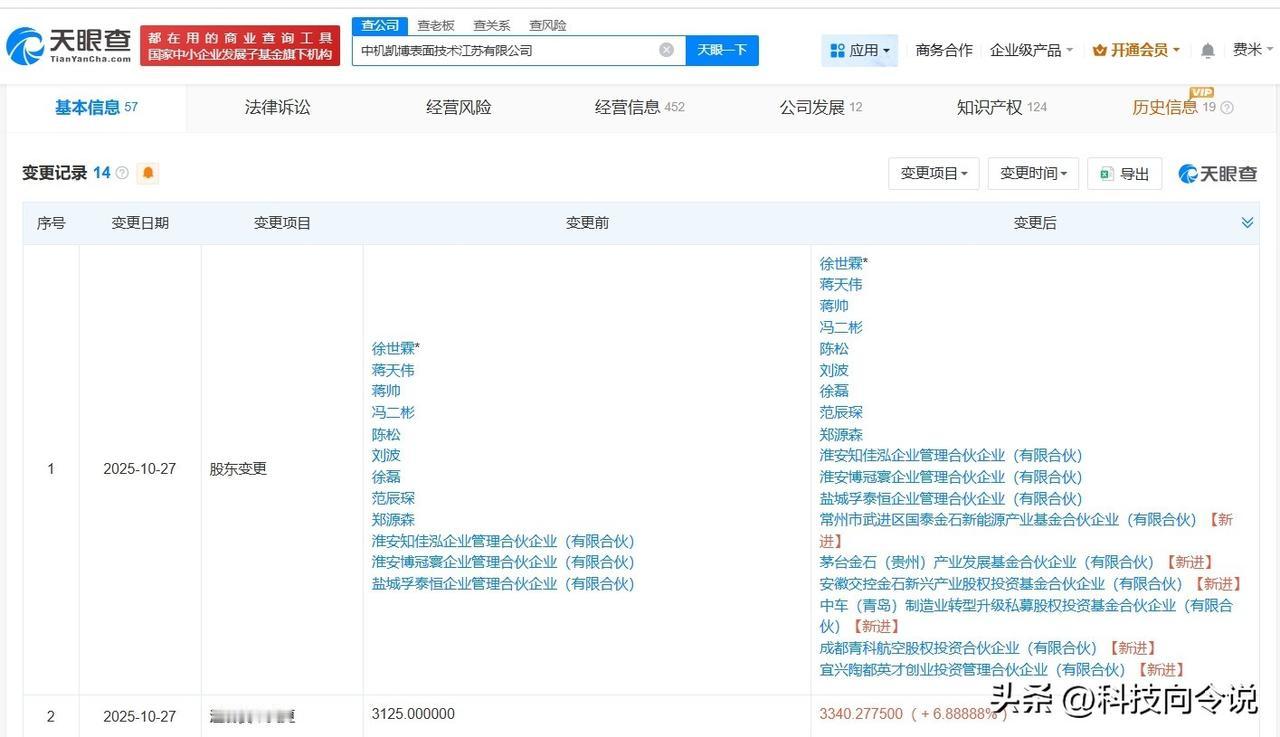Image resolution: width=1280 pixels, height=737 pixels.
Task: Click the 商务合作 menu item
Action: point(943,49)
